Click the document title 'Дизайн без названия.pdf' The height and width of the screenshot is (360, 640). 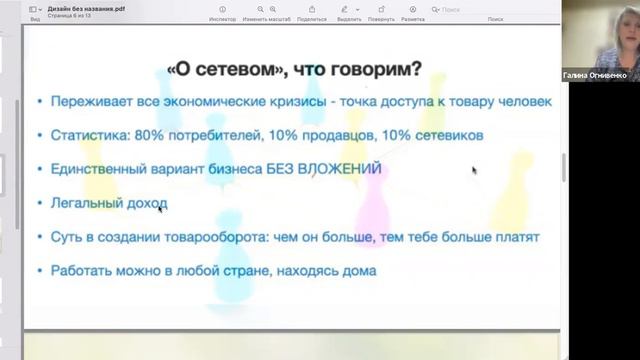click(x=86, y=9)
